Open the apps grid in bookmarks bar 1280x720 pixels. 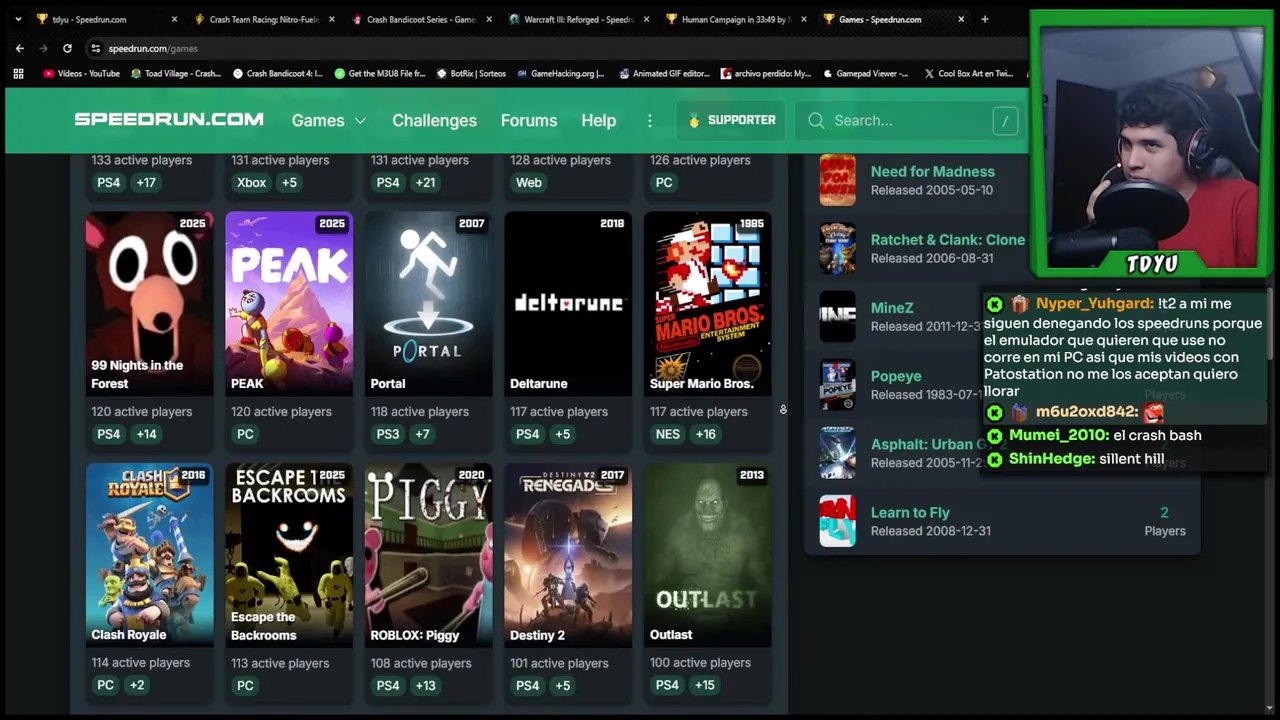click(18, 73)
